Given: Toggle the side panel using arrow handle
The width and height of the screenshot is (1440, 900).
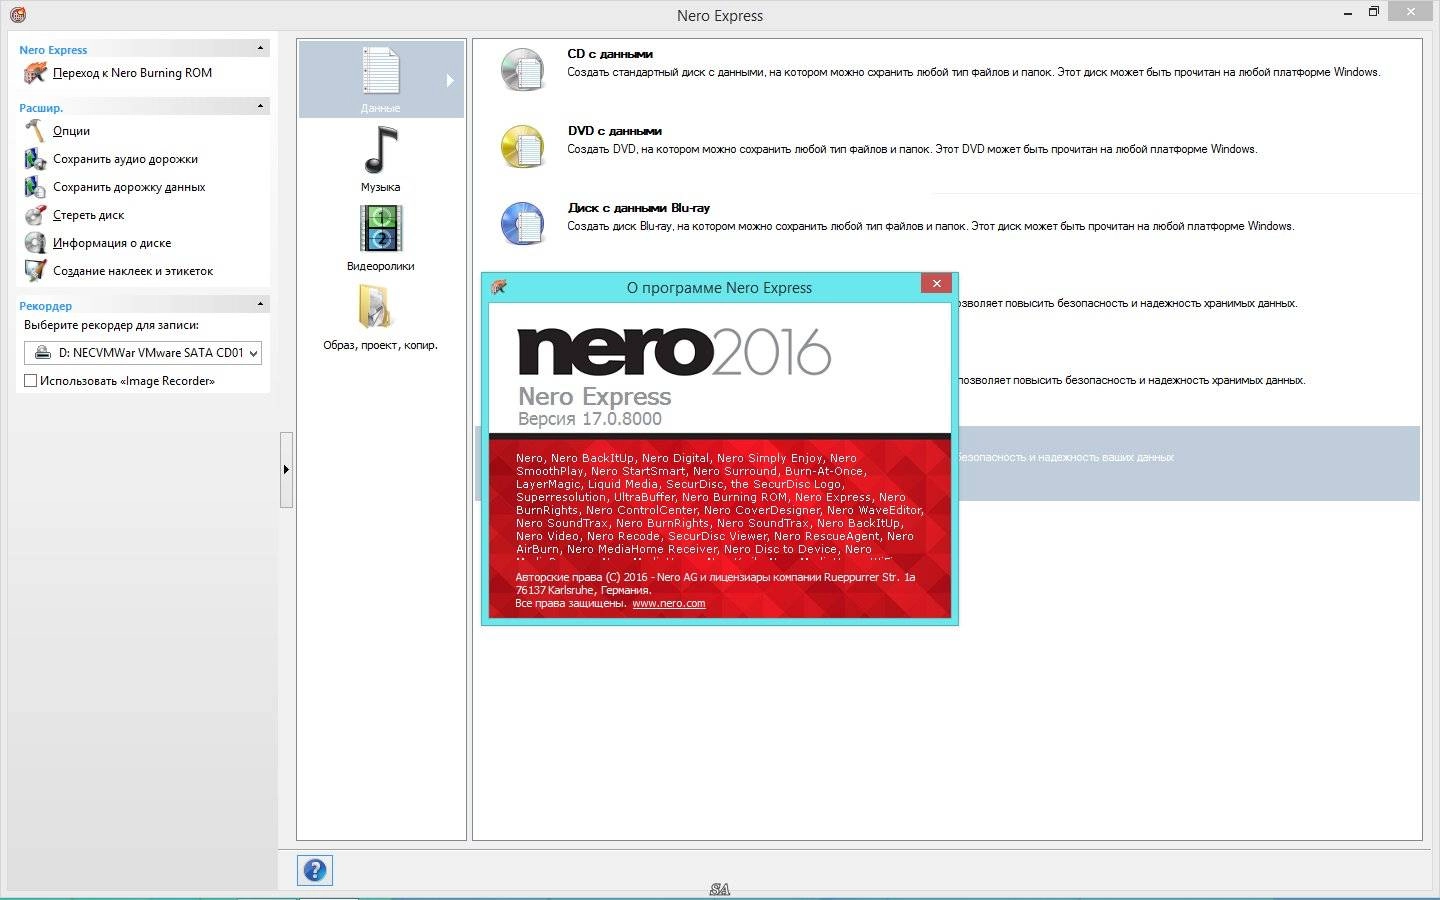Looking at the screenshot, I should pos(286,470).
